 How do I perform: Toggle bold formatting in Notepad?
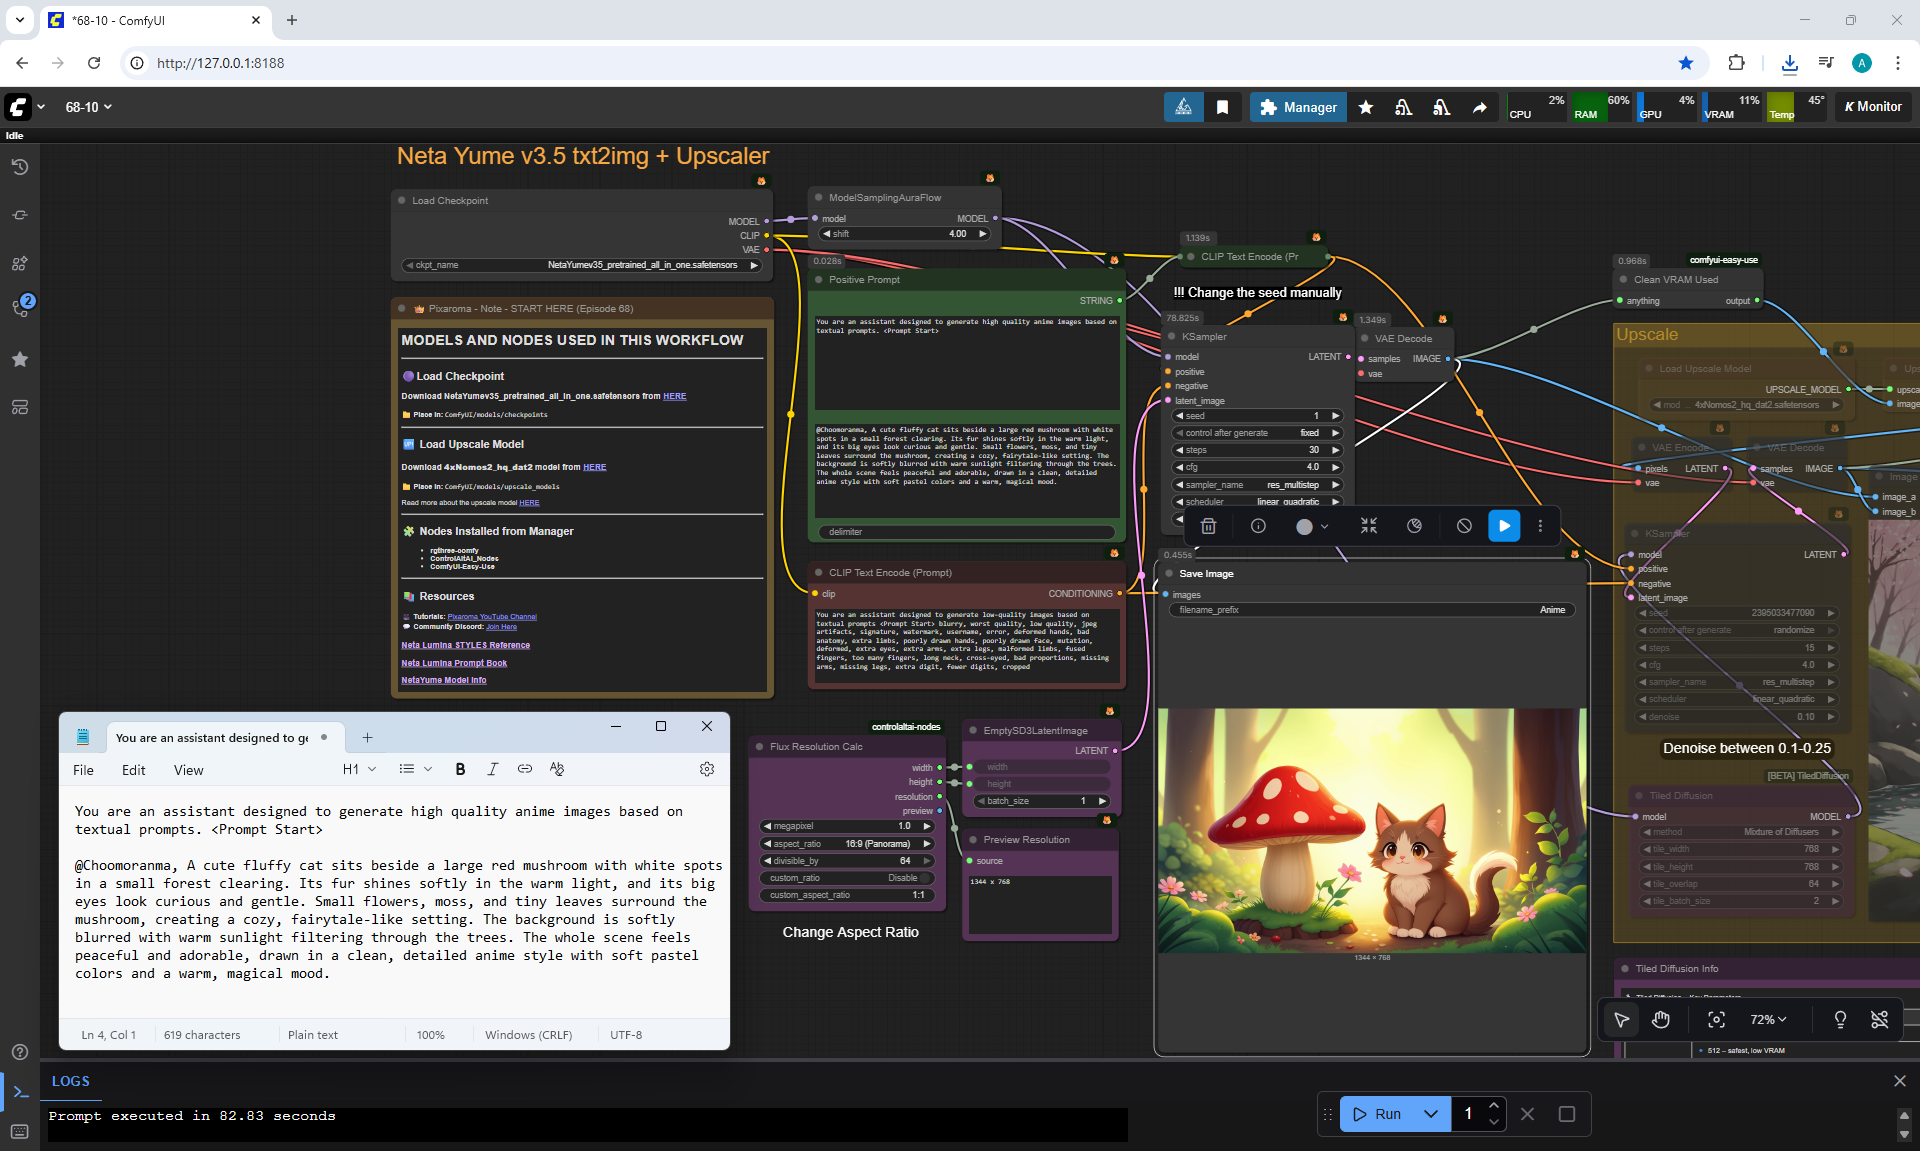[460, 769]
